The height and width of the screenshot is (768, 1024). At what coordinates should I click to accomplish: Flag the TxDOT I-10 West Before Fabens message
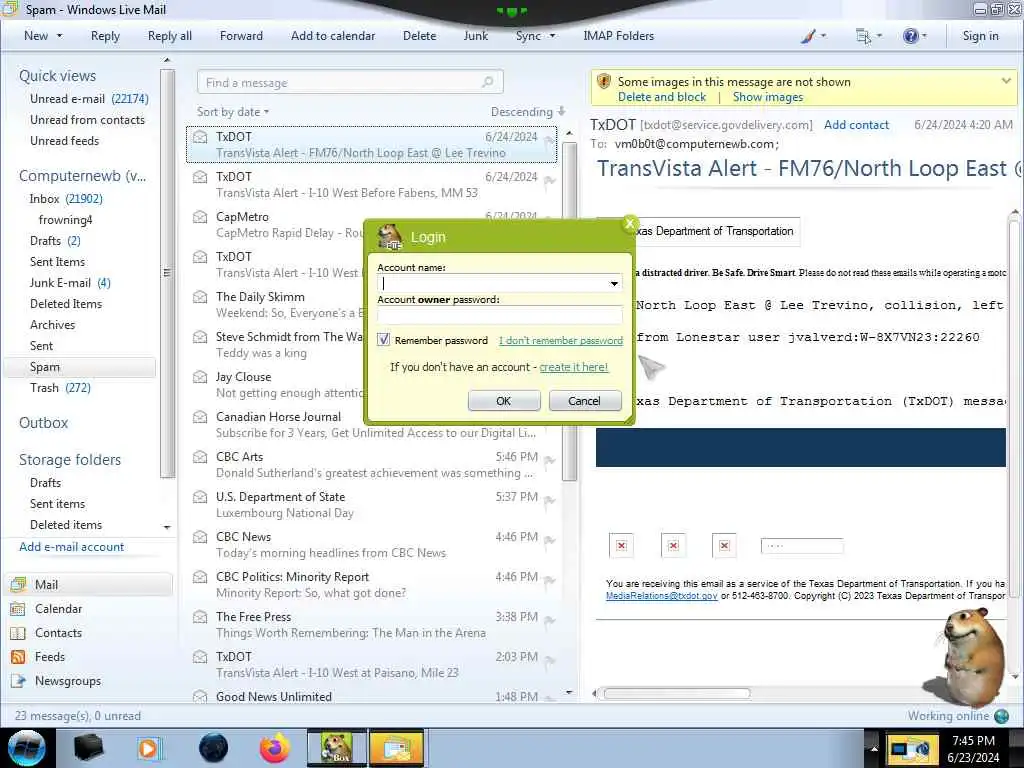click(550, 181)
